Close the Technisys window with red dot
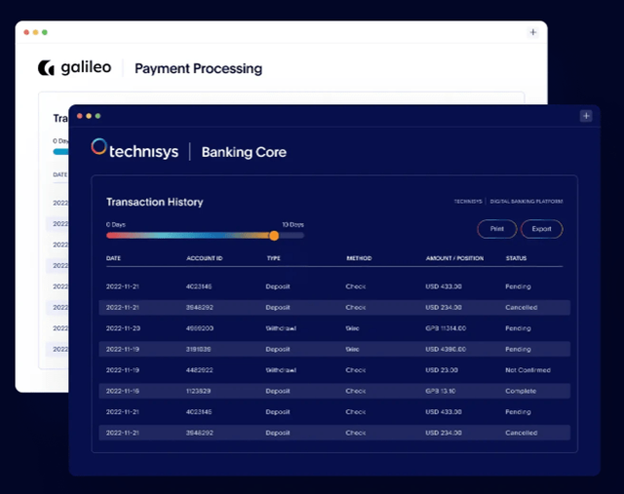 (x=80, y=116)
